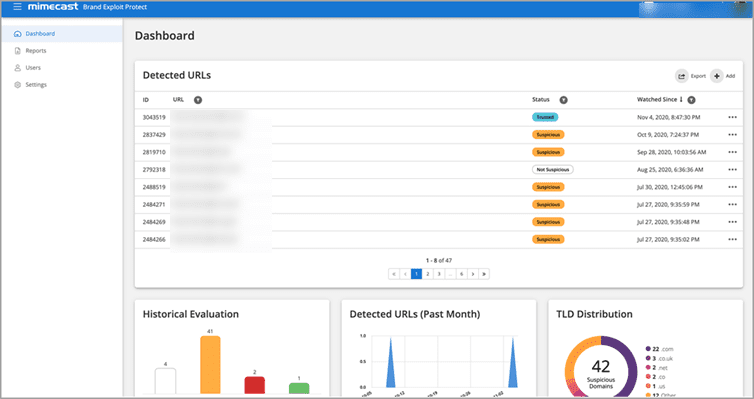
Task: Open Settings in the sidebar
Action: [62, 85]
